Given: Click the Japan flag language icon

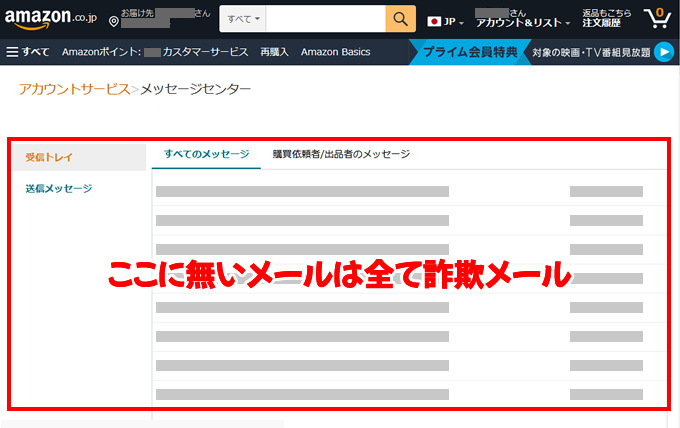Looking at the screenshot, I should click(434, 21).
